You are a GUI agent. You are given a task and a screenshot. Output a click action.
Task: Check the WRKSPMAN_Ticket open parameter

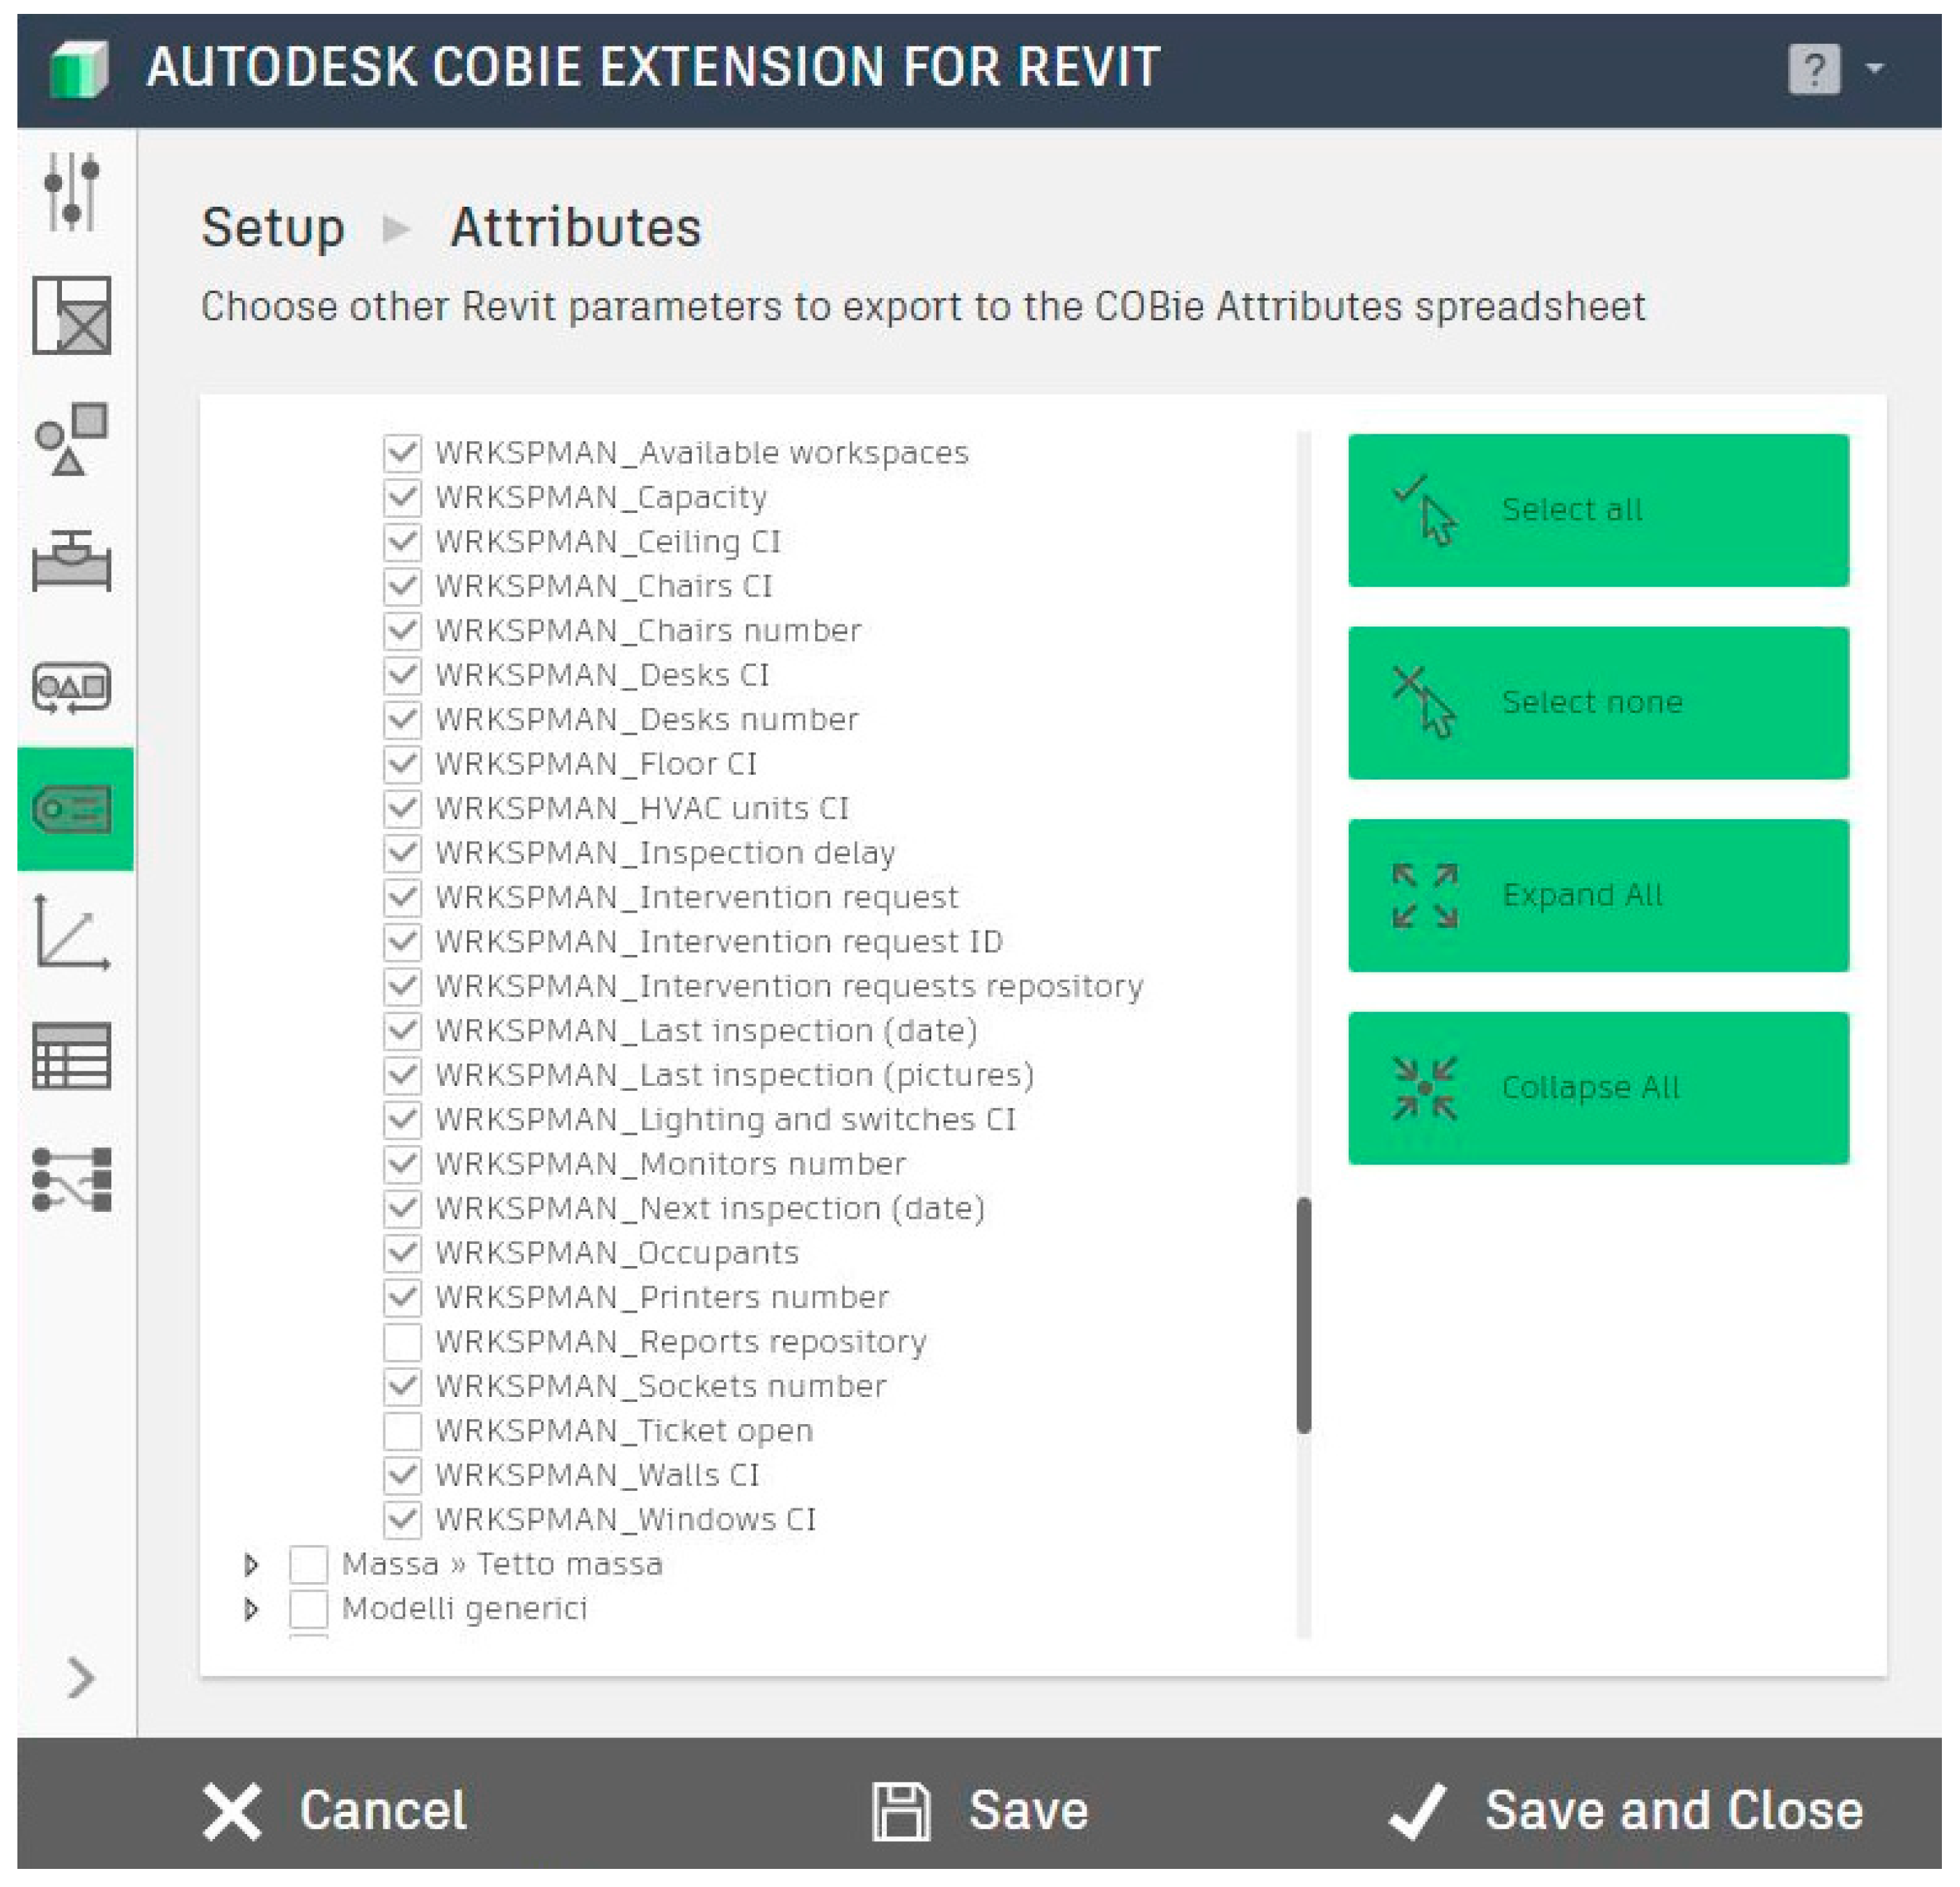pos(404,1430)
